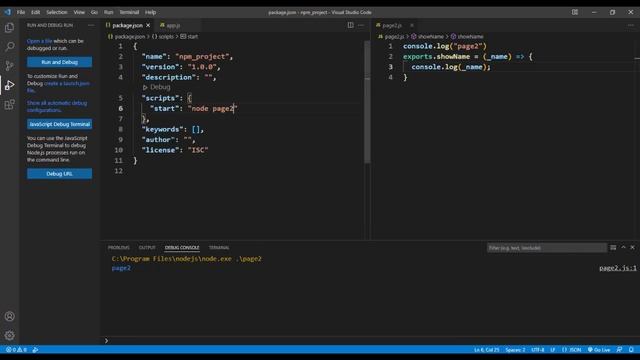Viewport: 640px width, 360px height.
Task: Change indentation via Spaces: 2 indicator
Action: (x=515, y=350)
